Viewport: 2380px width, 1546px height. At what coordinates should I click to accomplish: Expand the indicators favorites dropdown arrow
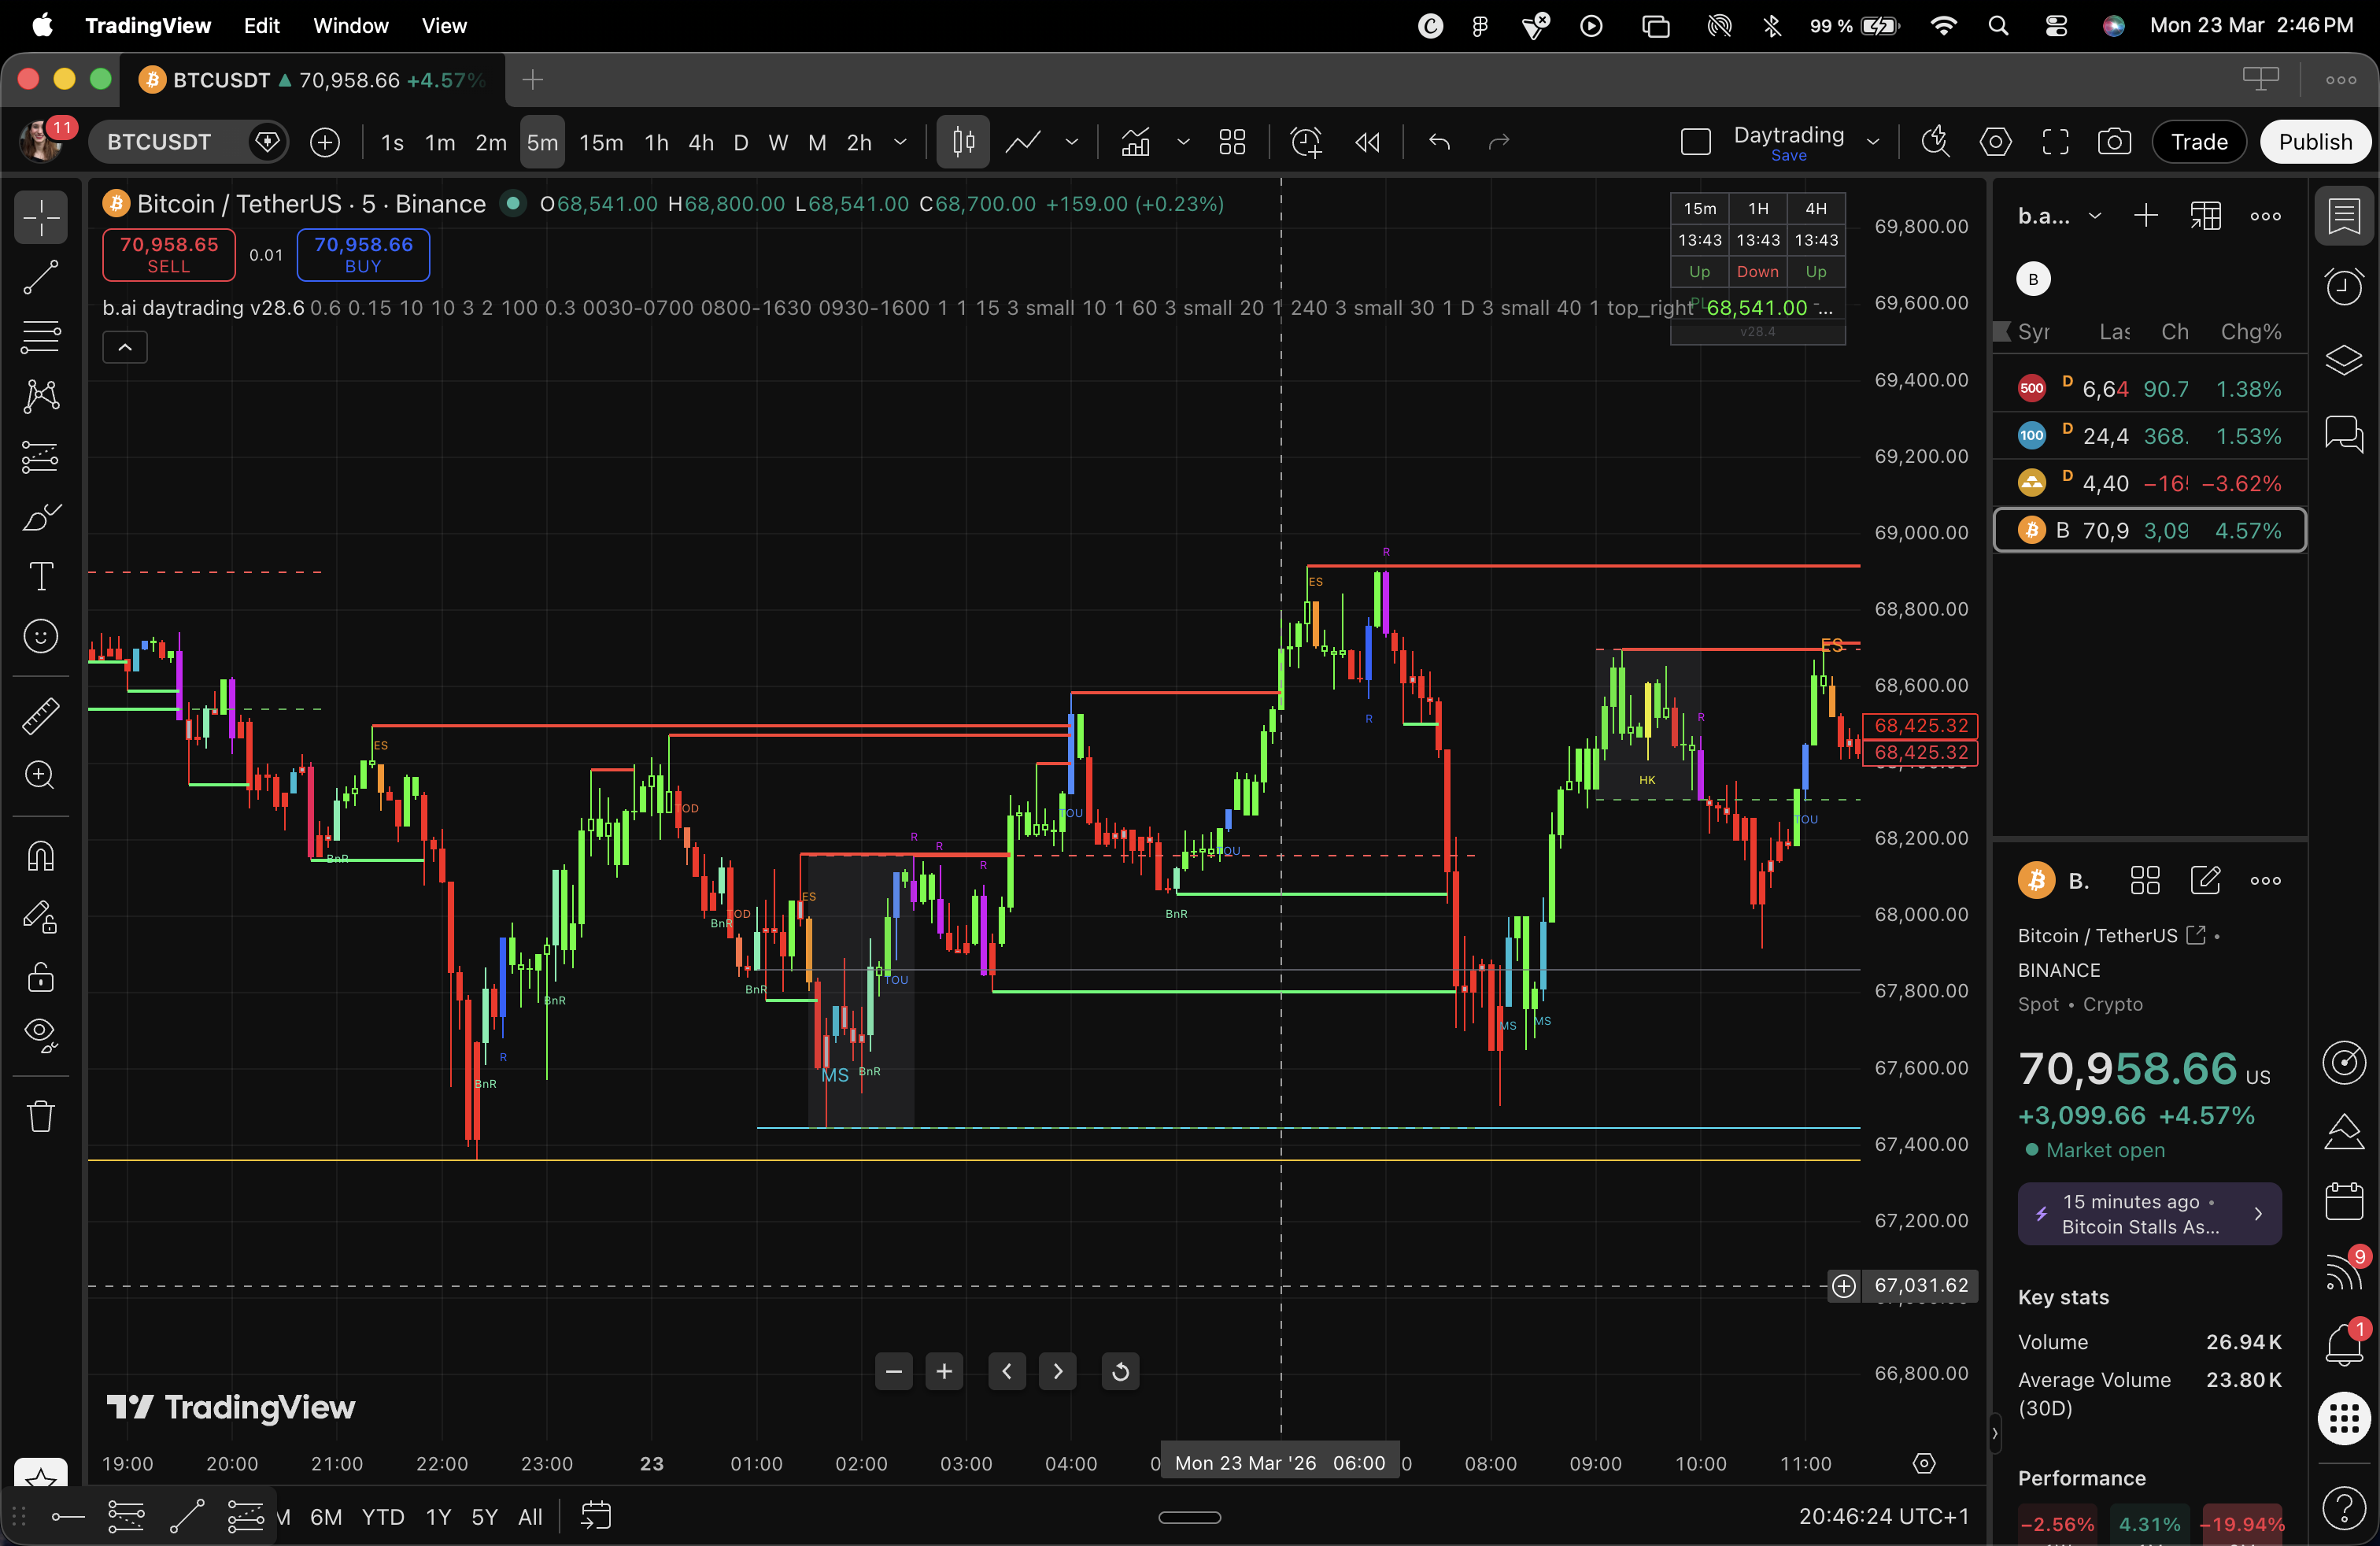1183,142
